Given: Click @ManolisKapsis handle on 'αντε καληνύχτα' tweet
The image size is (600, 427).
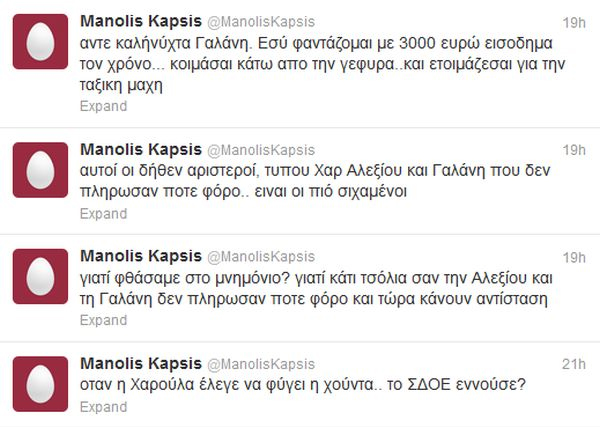Looking at the screenshot, I should pyautogui.click(x=260, y=23).
